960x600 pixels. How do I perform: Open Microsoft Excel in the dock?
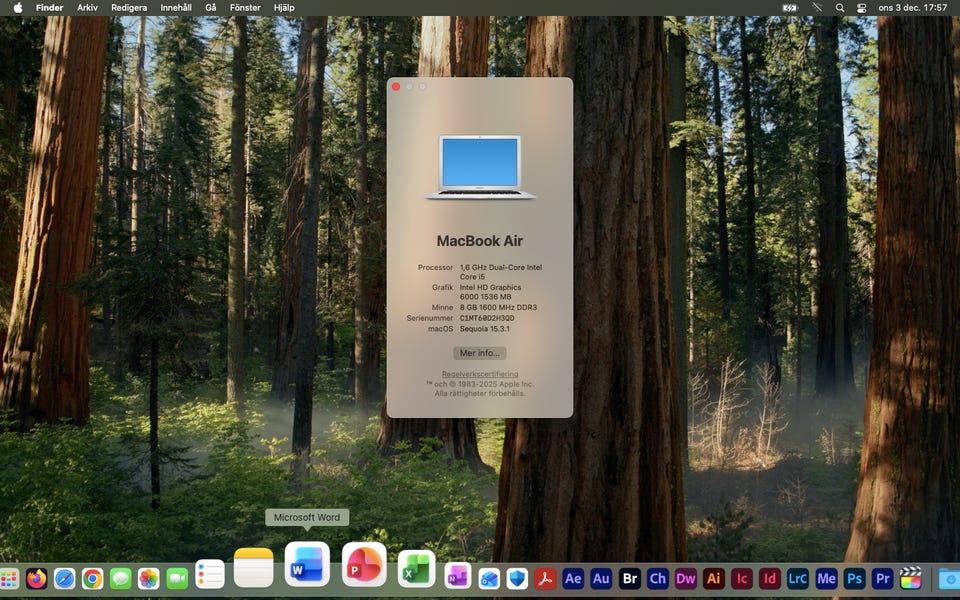416,569
